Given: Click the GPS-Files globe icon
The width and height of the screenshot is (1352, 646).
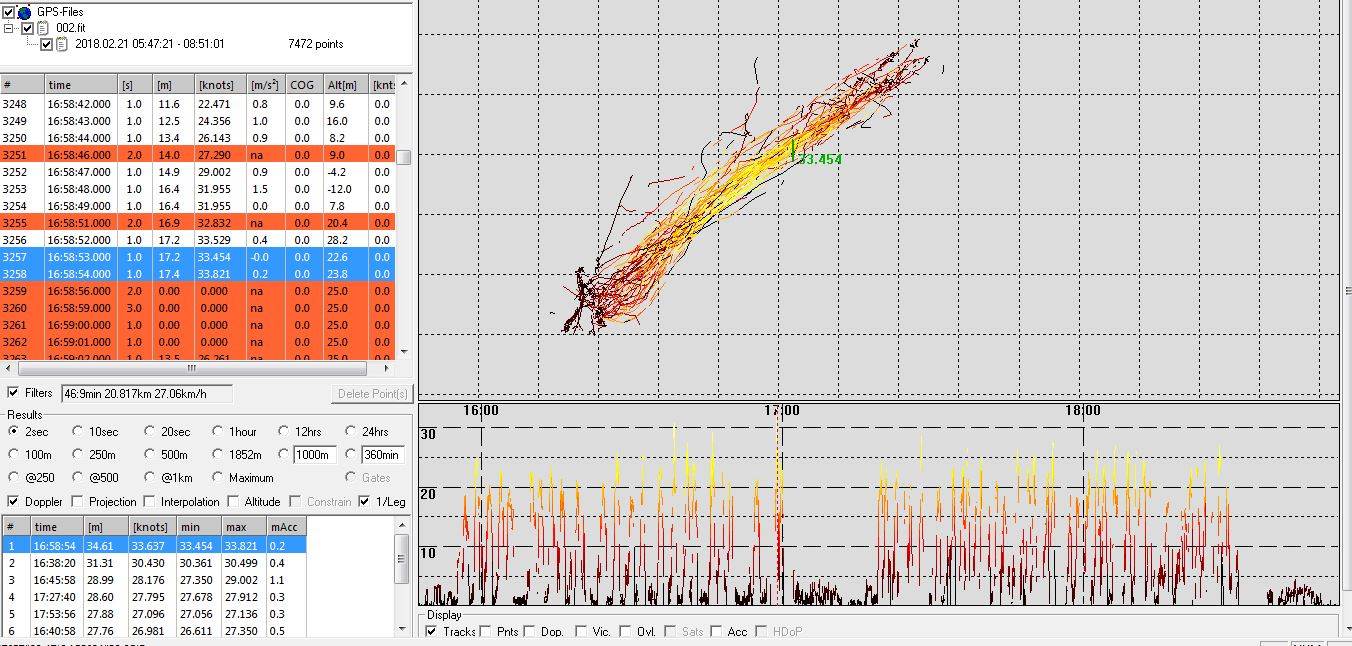Looking at the screenshot, I should [24, 12].
